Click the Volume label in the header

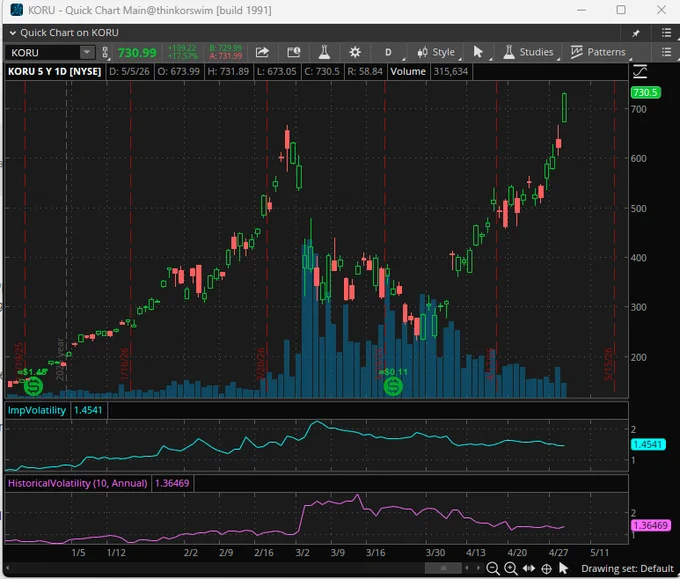408,72
